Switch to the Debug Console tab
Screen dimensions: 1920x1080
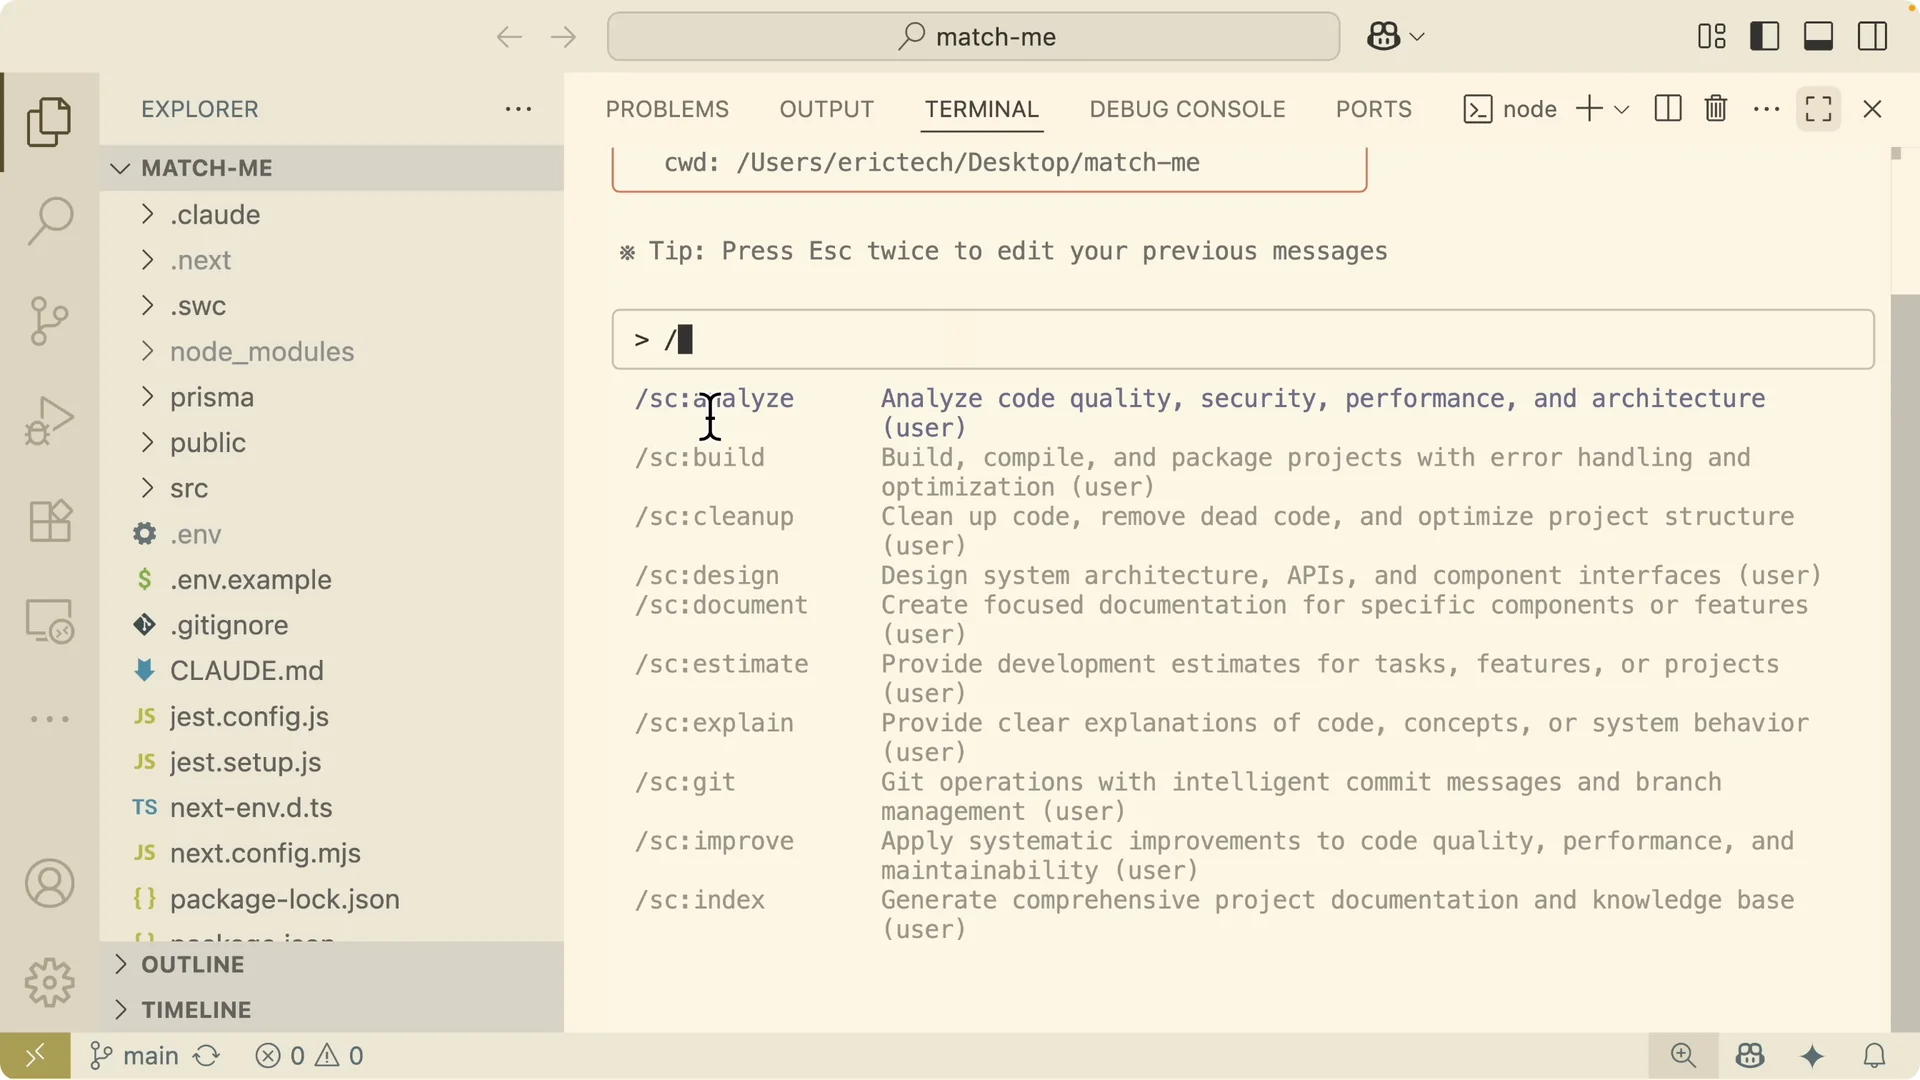1187,109
